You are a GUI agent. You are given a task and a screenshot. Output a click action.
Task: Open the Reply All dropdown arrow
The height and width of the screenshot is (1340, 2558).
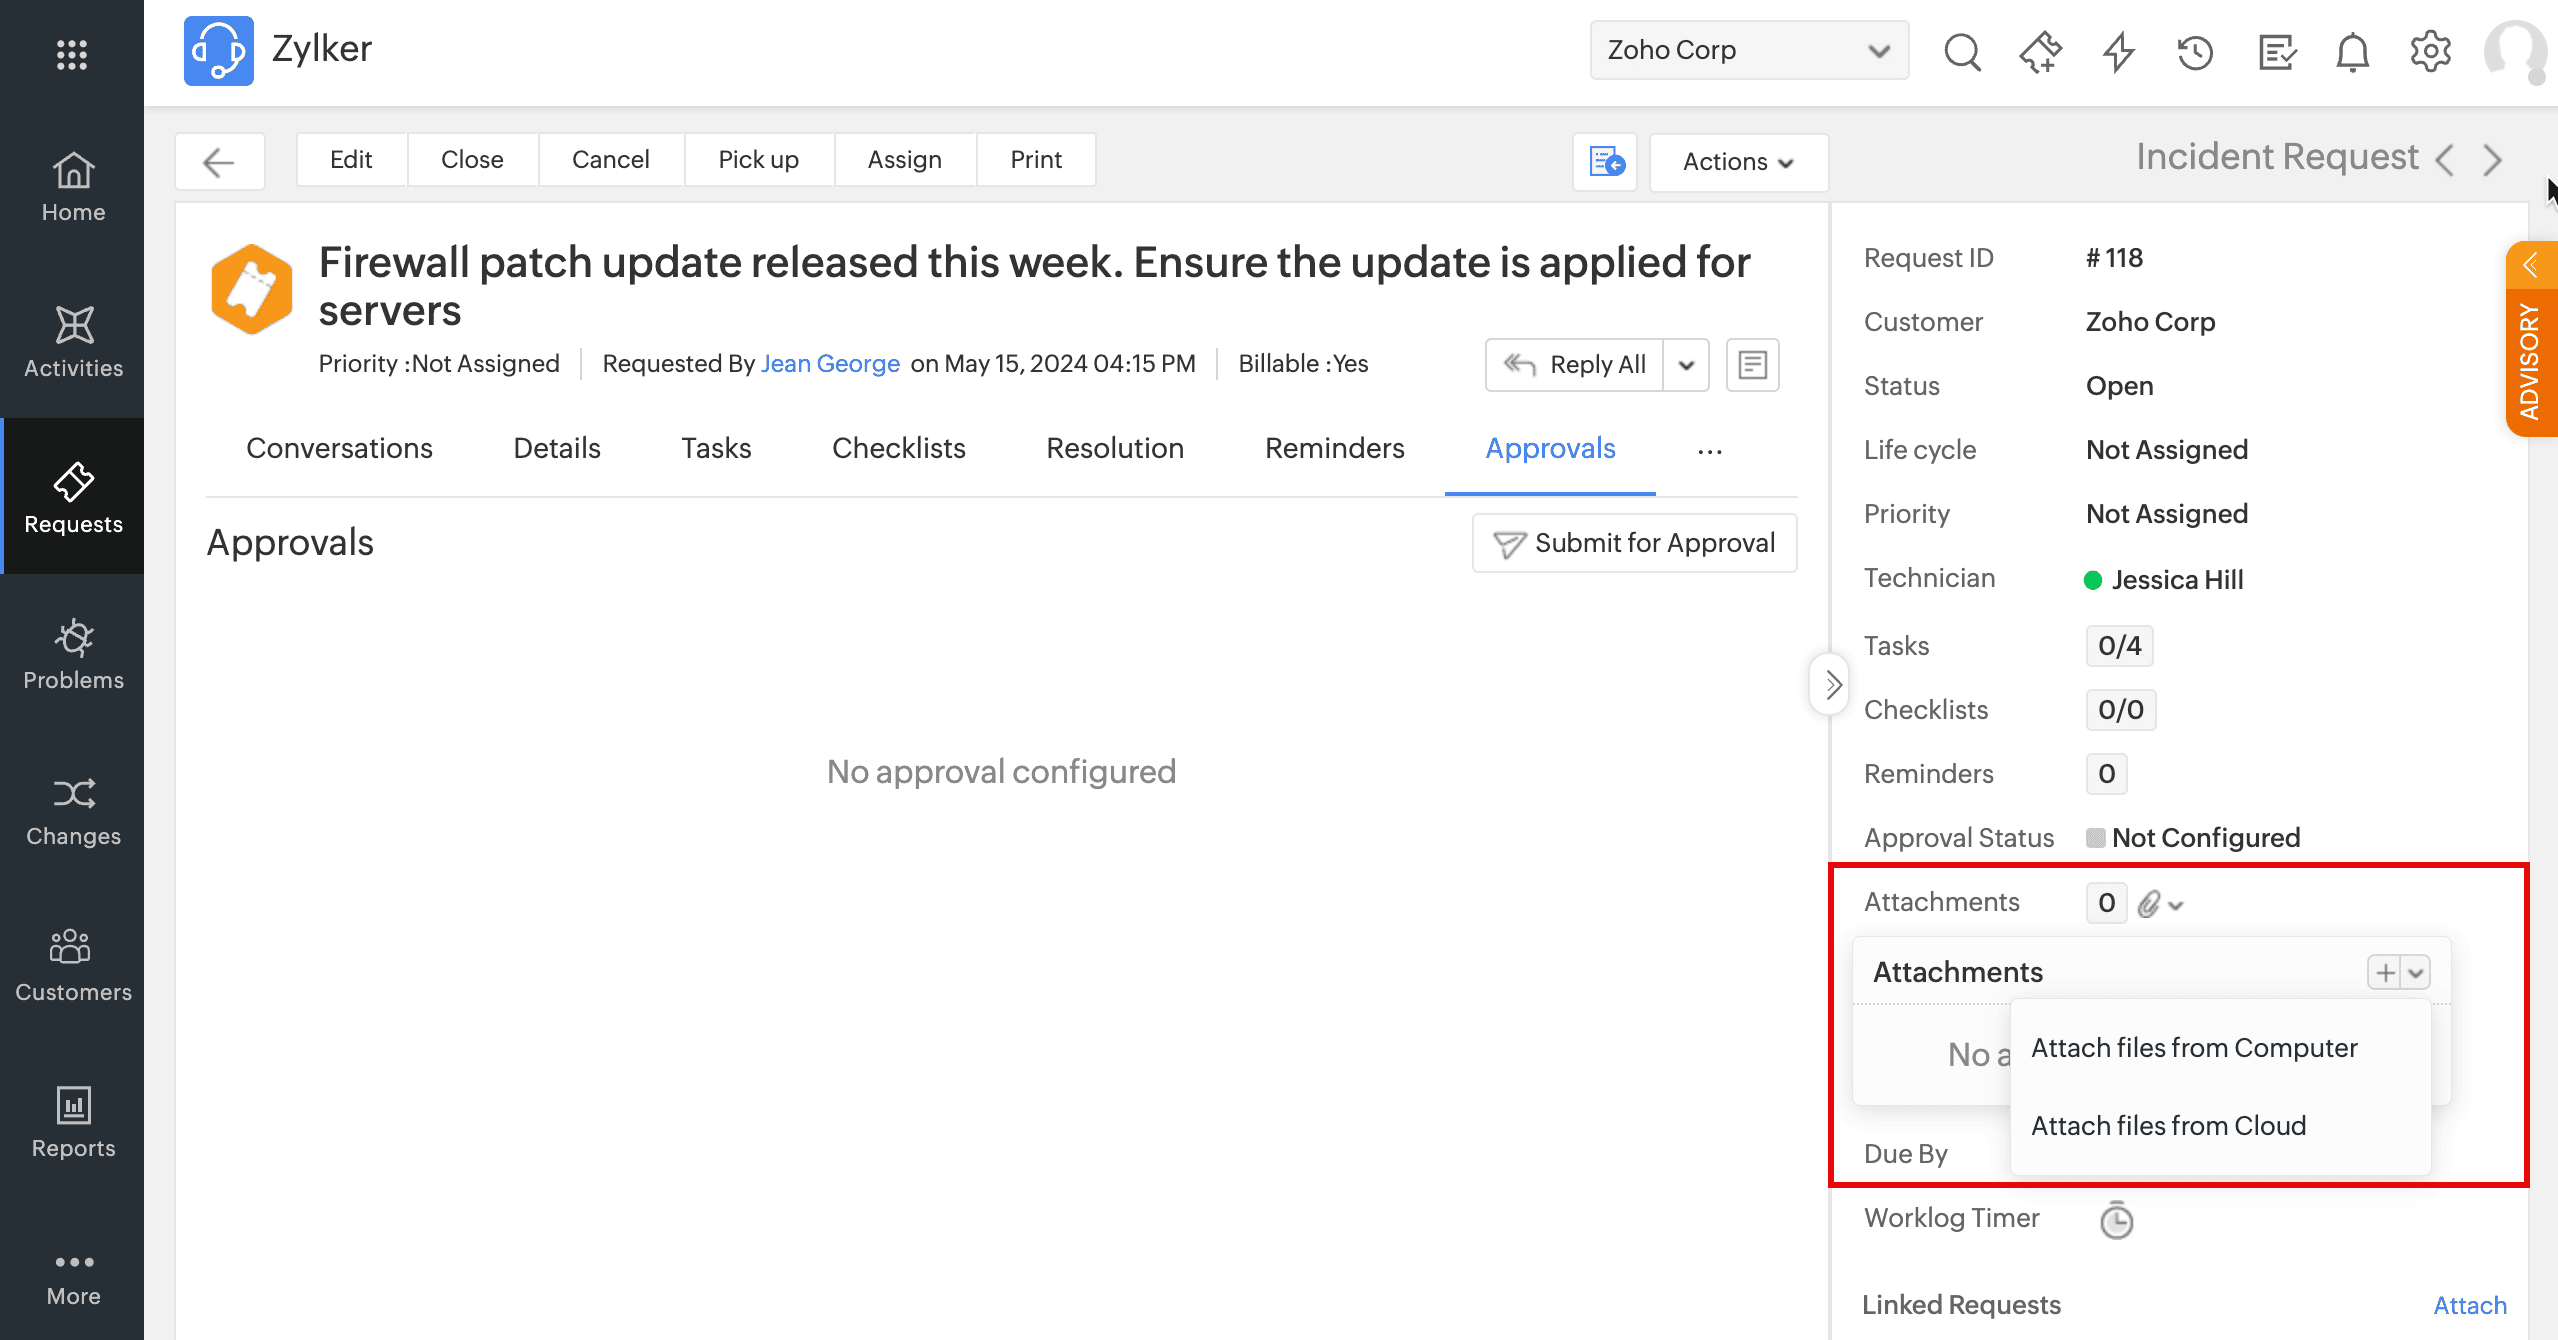1686,365
